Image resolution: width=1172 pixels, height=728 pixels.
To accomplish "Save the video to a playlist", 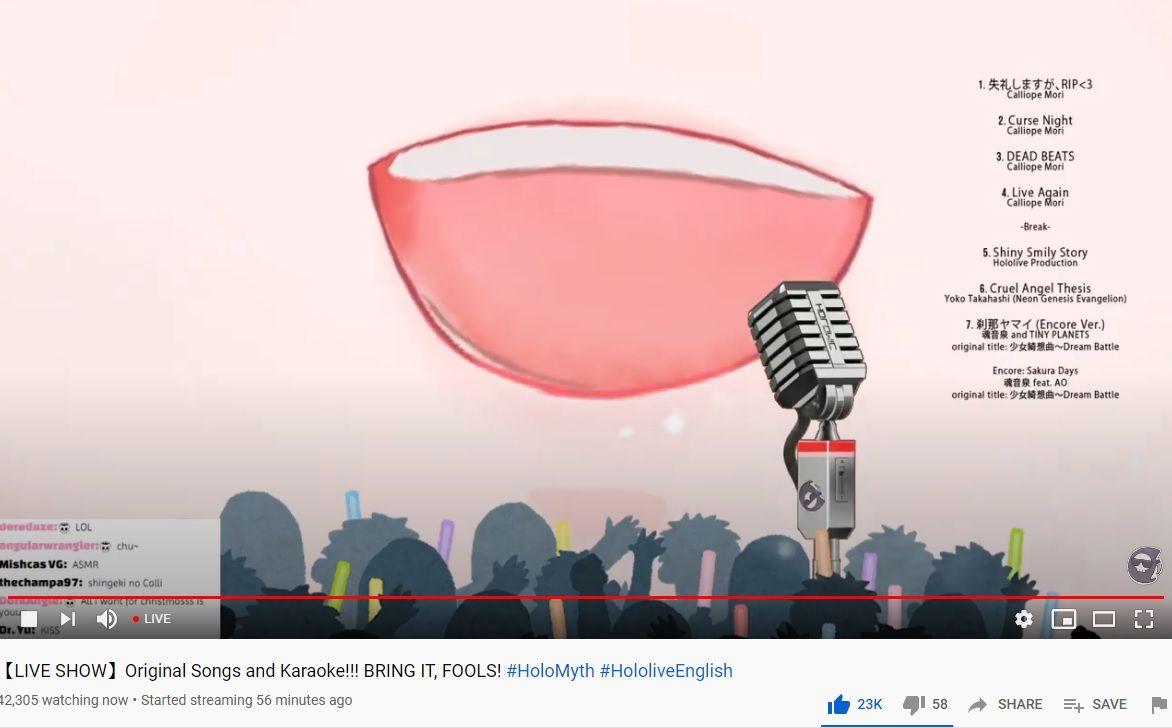I will [x=1095, y=704].
